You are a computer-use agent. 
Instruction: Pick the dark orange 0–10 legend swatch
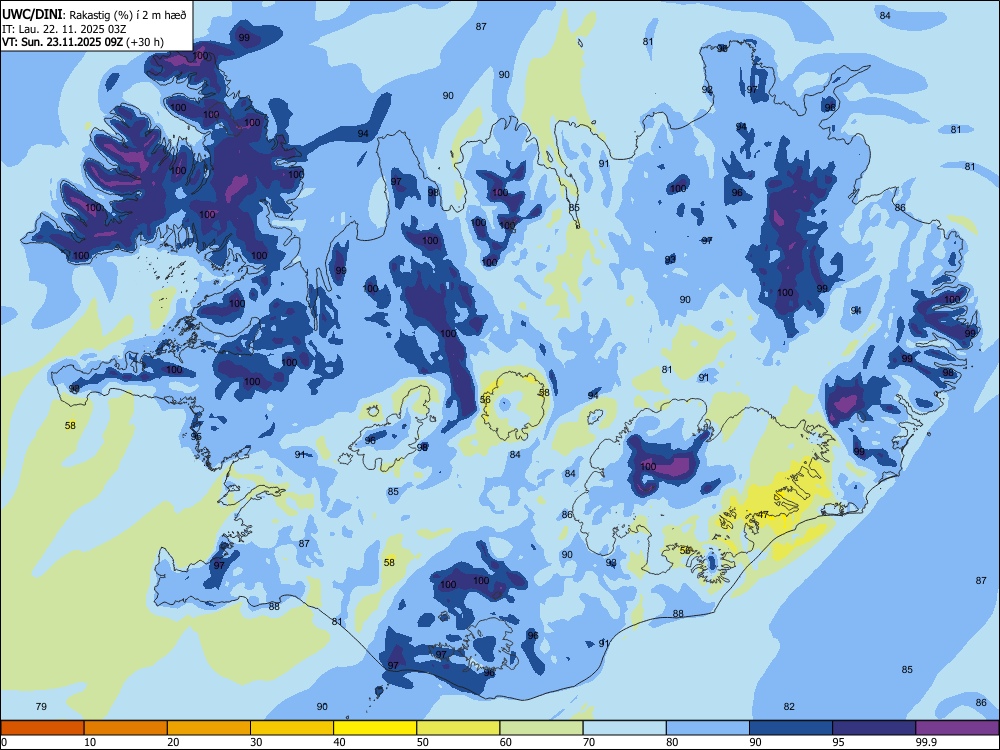click(42, 728)
